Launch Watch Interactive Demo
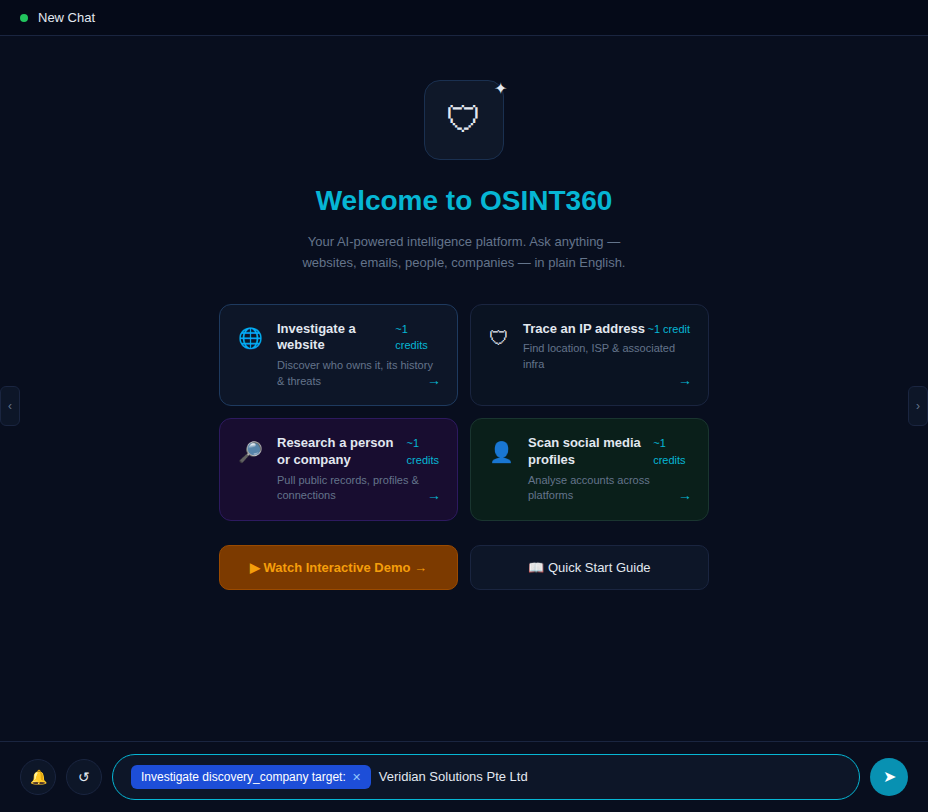The width and height of the screenshot is (928, 812). click(x=338, y=568)
